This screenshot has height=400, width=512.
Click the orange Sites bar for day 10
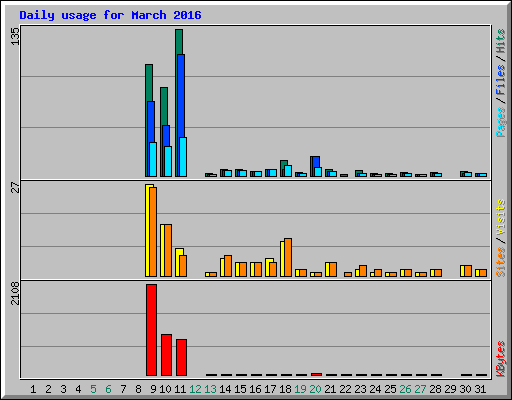pos(168,250)
